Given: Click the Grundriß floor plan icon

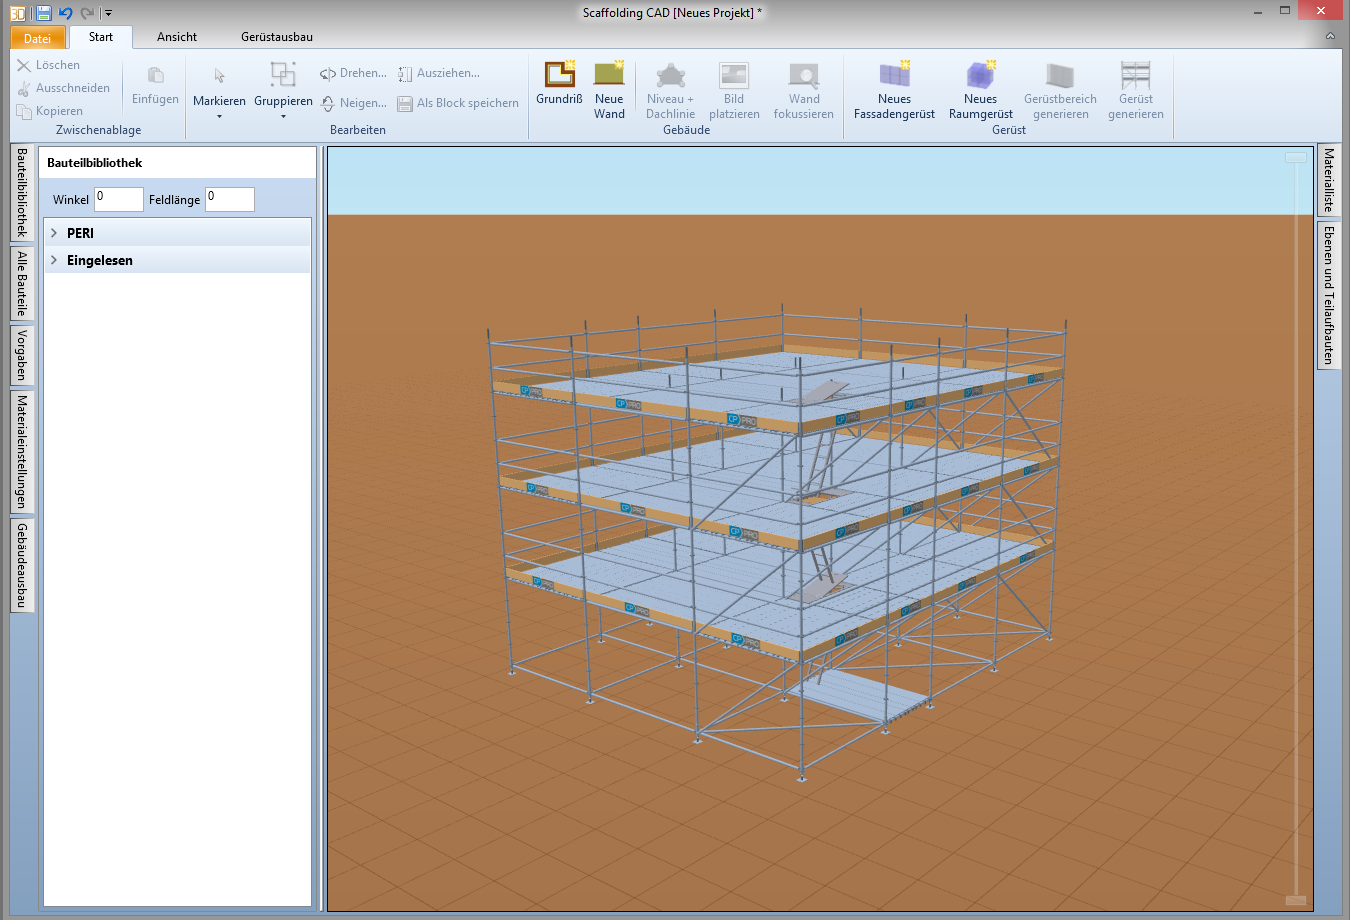Looking at the screenshot, I should (x=559, y=75).
